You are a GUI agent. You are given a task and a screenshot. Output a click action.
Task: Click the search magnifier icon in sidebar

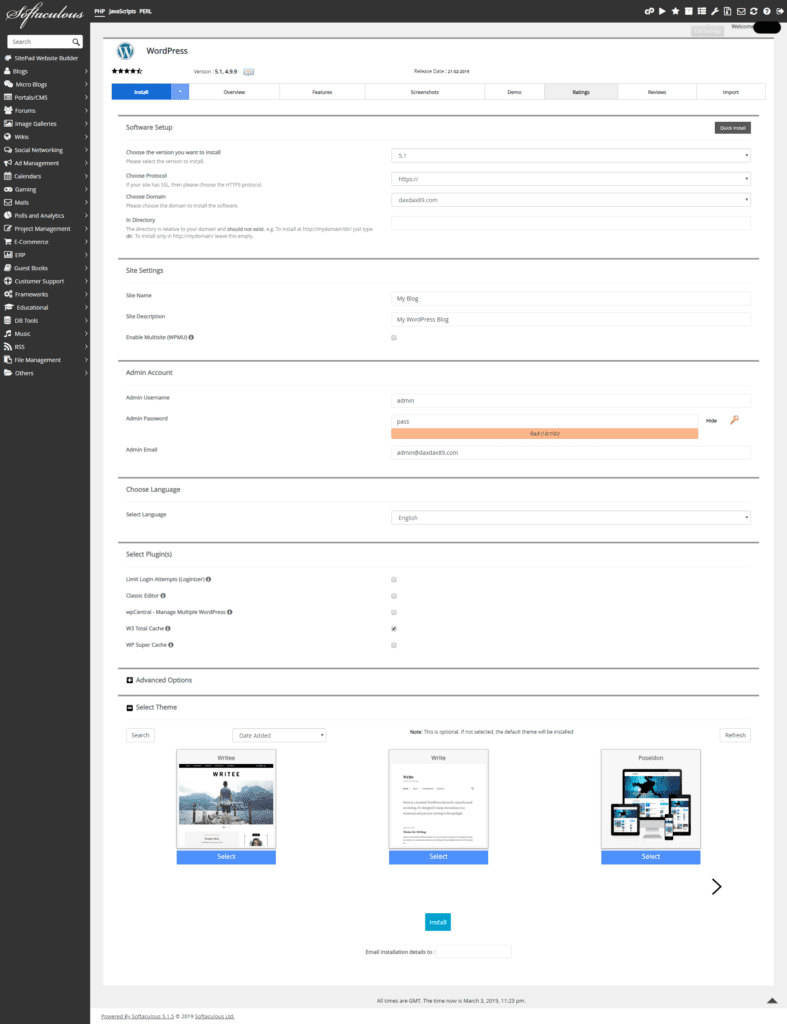(76, 42)
